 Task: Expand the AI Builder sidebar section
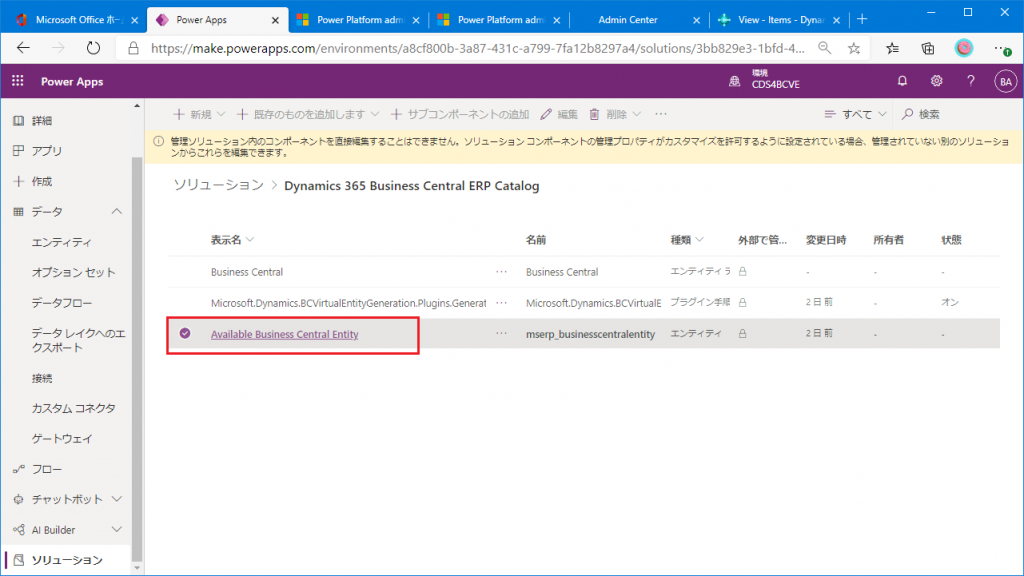[116, 529]
